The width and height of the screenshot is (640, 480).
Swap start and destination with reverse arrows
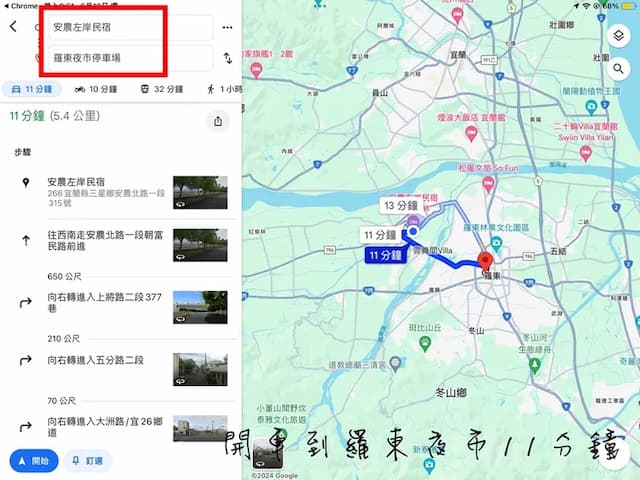[x=227, y=58]
